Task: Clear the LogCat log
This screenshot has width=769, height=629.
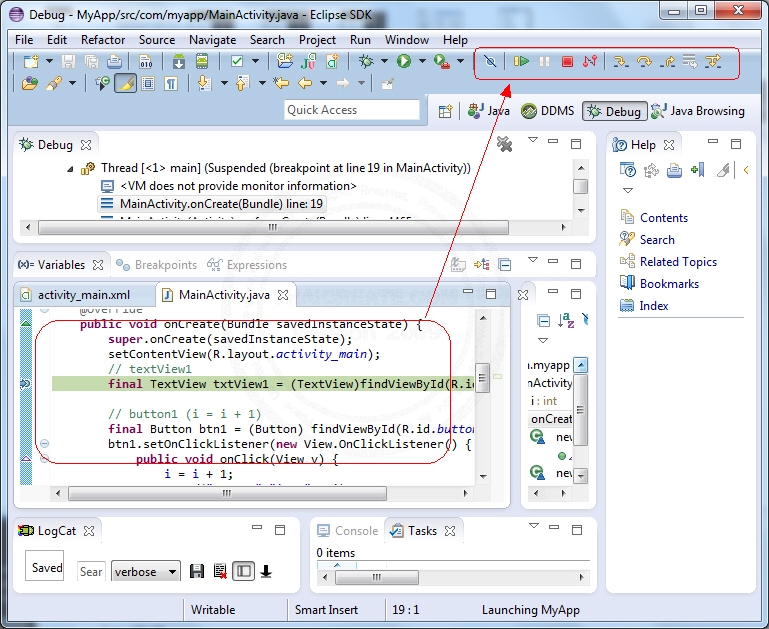Action: 220,571
